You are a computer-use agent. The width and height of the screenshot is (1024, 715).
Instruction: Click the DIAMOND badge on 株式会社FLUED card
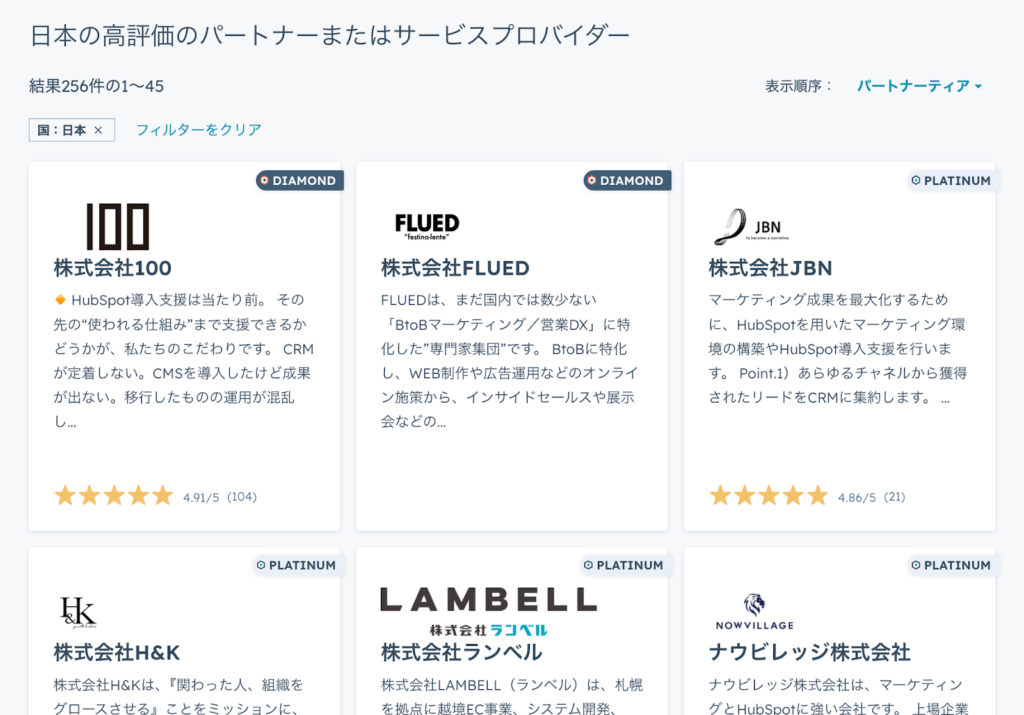pos(626,181)
